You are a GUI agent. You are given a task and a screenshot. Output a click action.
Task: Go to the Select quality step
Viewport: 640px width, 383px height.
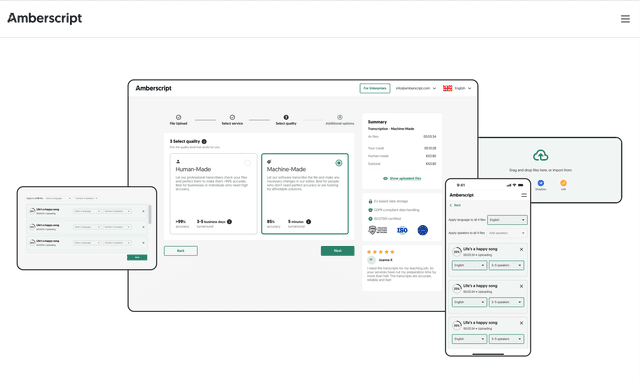[286, 120]
